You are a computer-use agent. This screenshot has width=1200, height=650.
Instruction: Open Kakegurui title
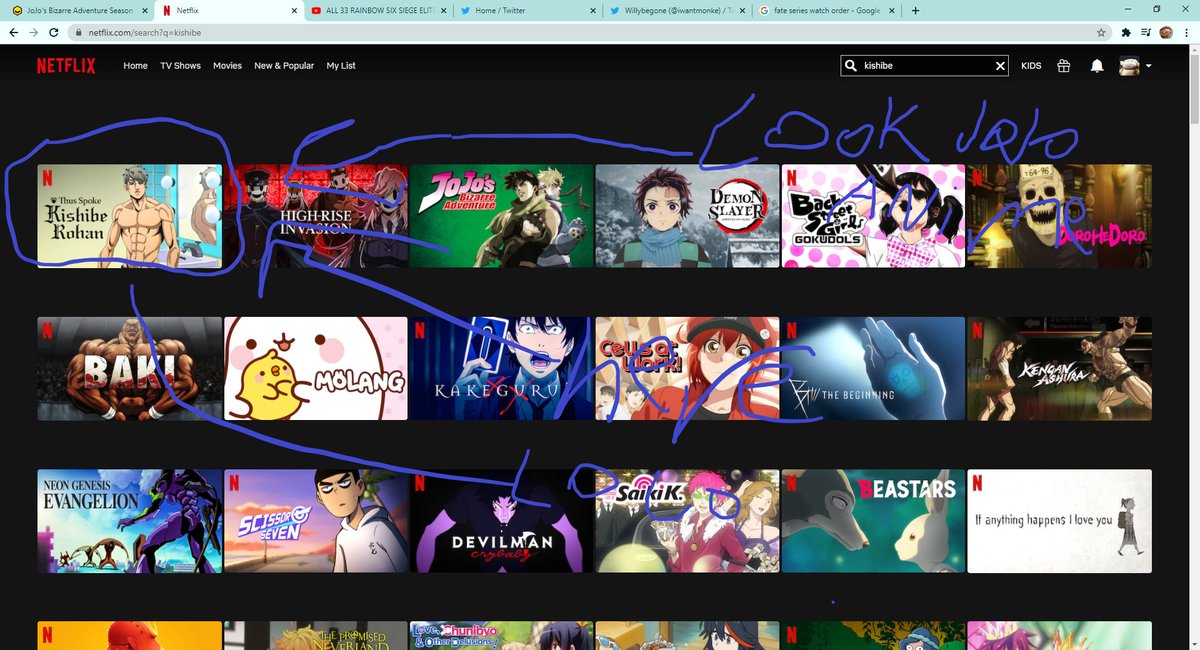(502, 369)
